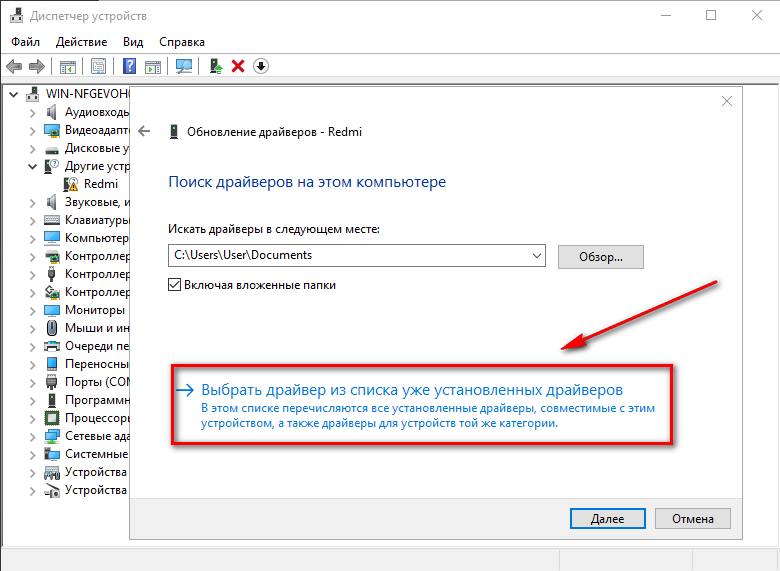Click the Порты (COM) port icon
Screen dimensions: 780x571
(52, 382)
